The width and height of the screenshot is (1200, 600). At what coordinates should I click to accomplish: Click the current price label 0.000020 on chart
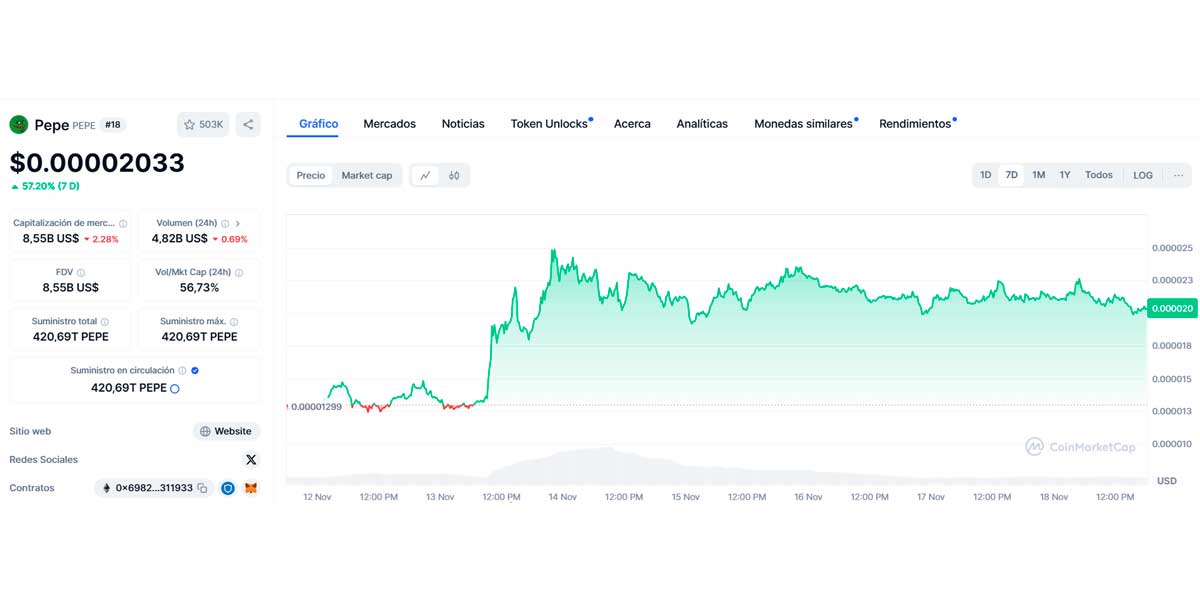coord(1173,309)
